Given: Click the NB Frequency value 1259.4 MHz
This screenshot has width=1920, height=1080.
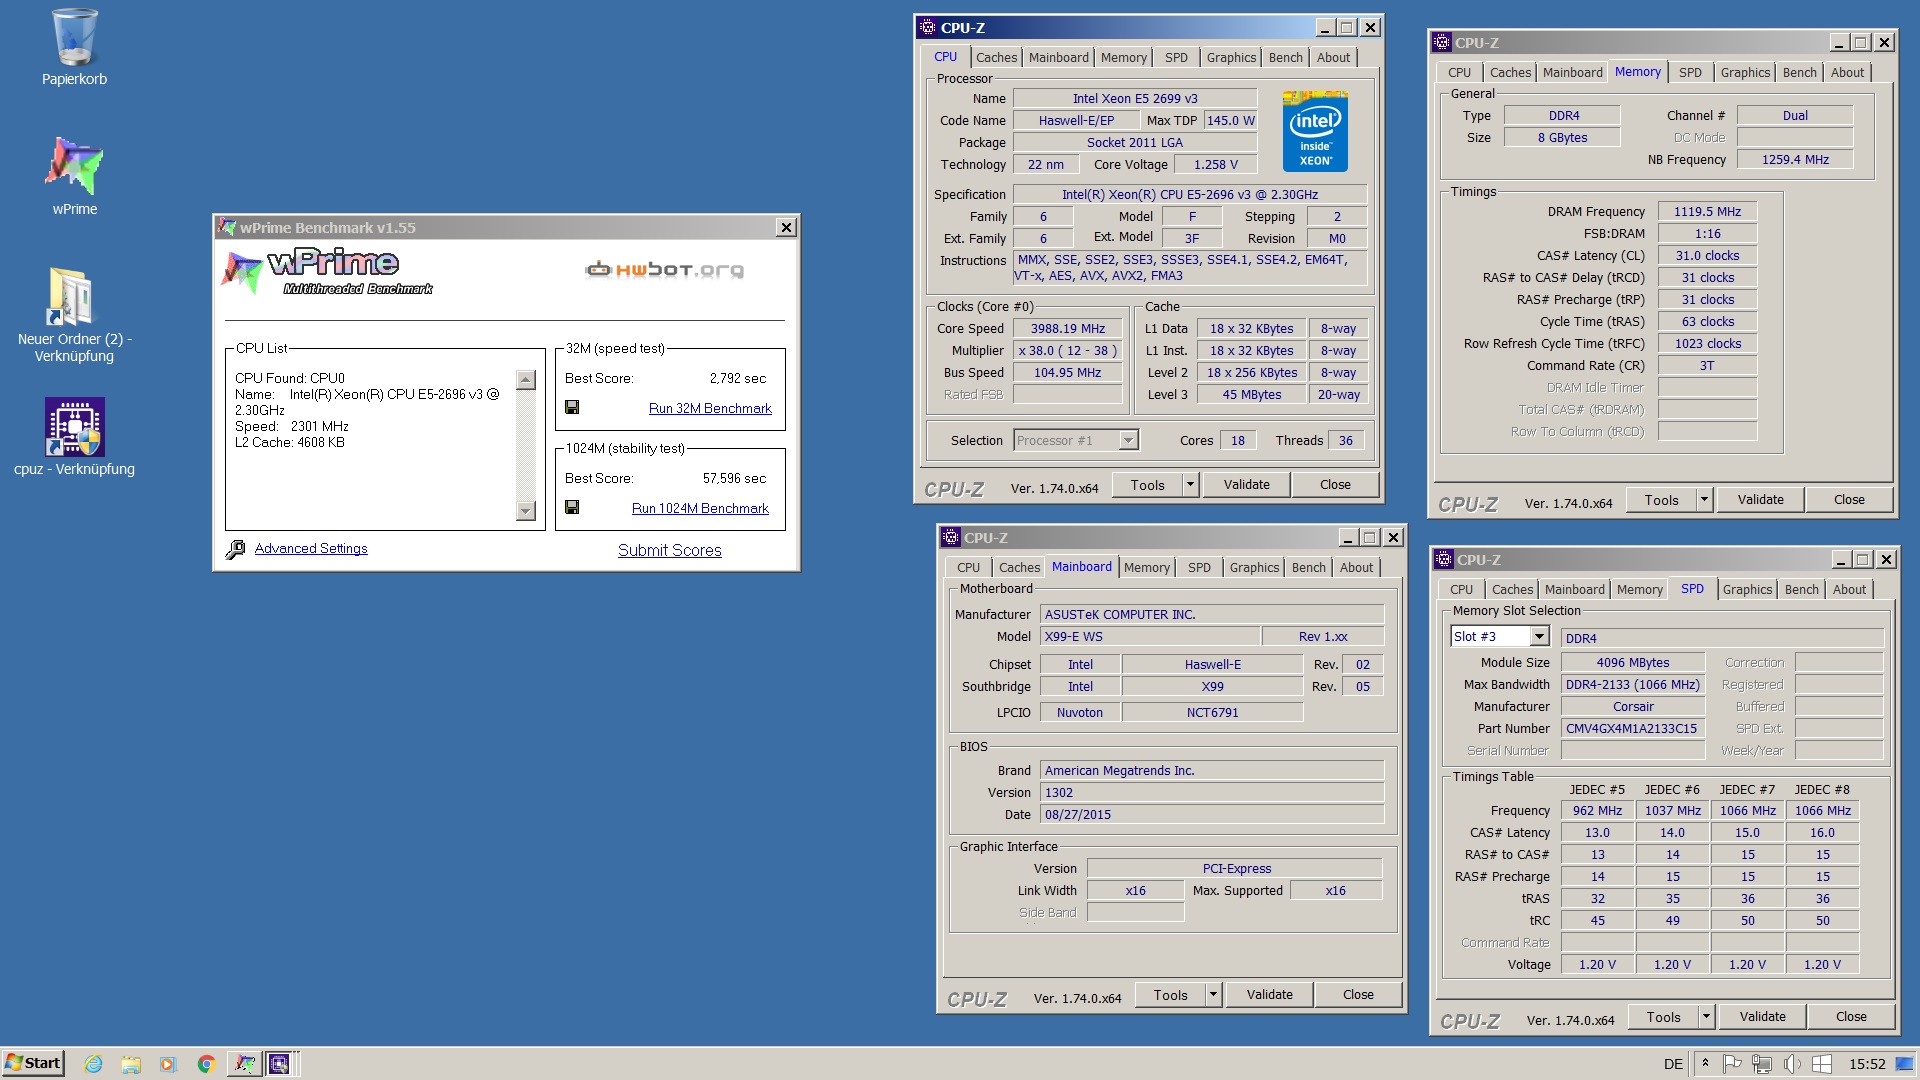Looking at the screenshot, I should 1795,159.
